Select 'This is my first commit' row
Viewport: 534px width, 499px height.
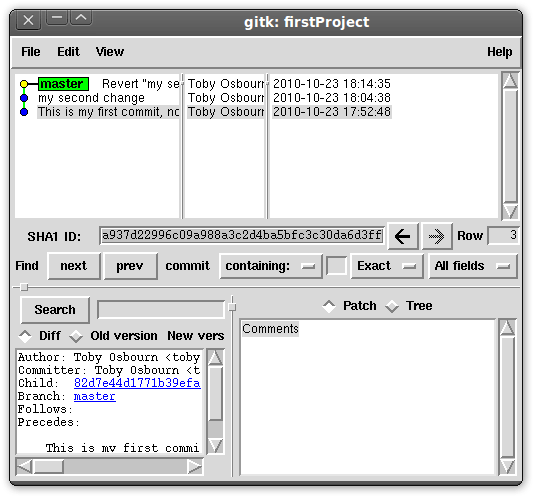[108, 112]
